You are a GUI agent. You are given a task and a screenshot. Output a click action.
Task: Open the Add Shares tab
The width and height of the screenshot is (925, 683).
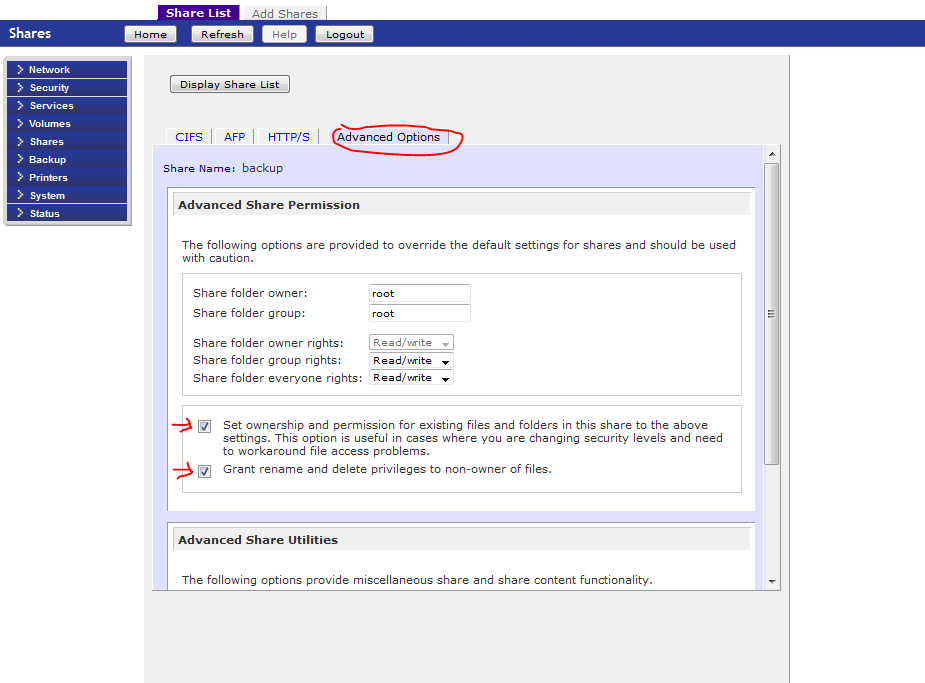pos(285,14)
